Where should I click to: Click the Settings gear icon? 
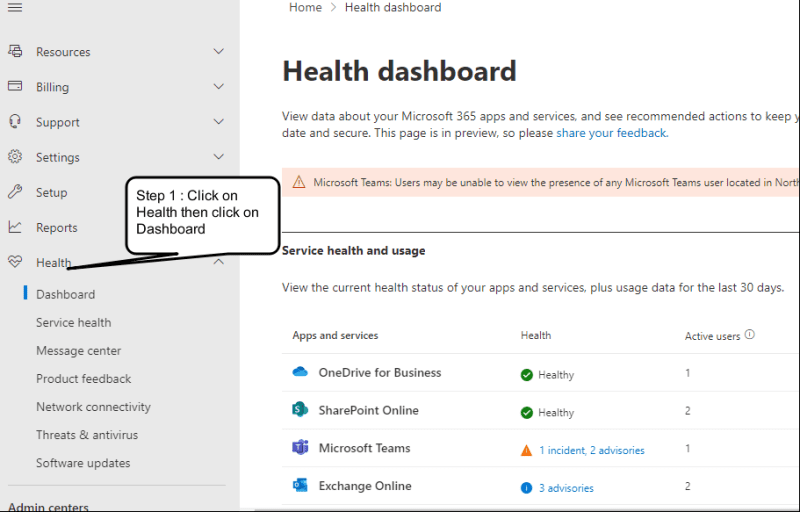click(15, 157)
